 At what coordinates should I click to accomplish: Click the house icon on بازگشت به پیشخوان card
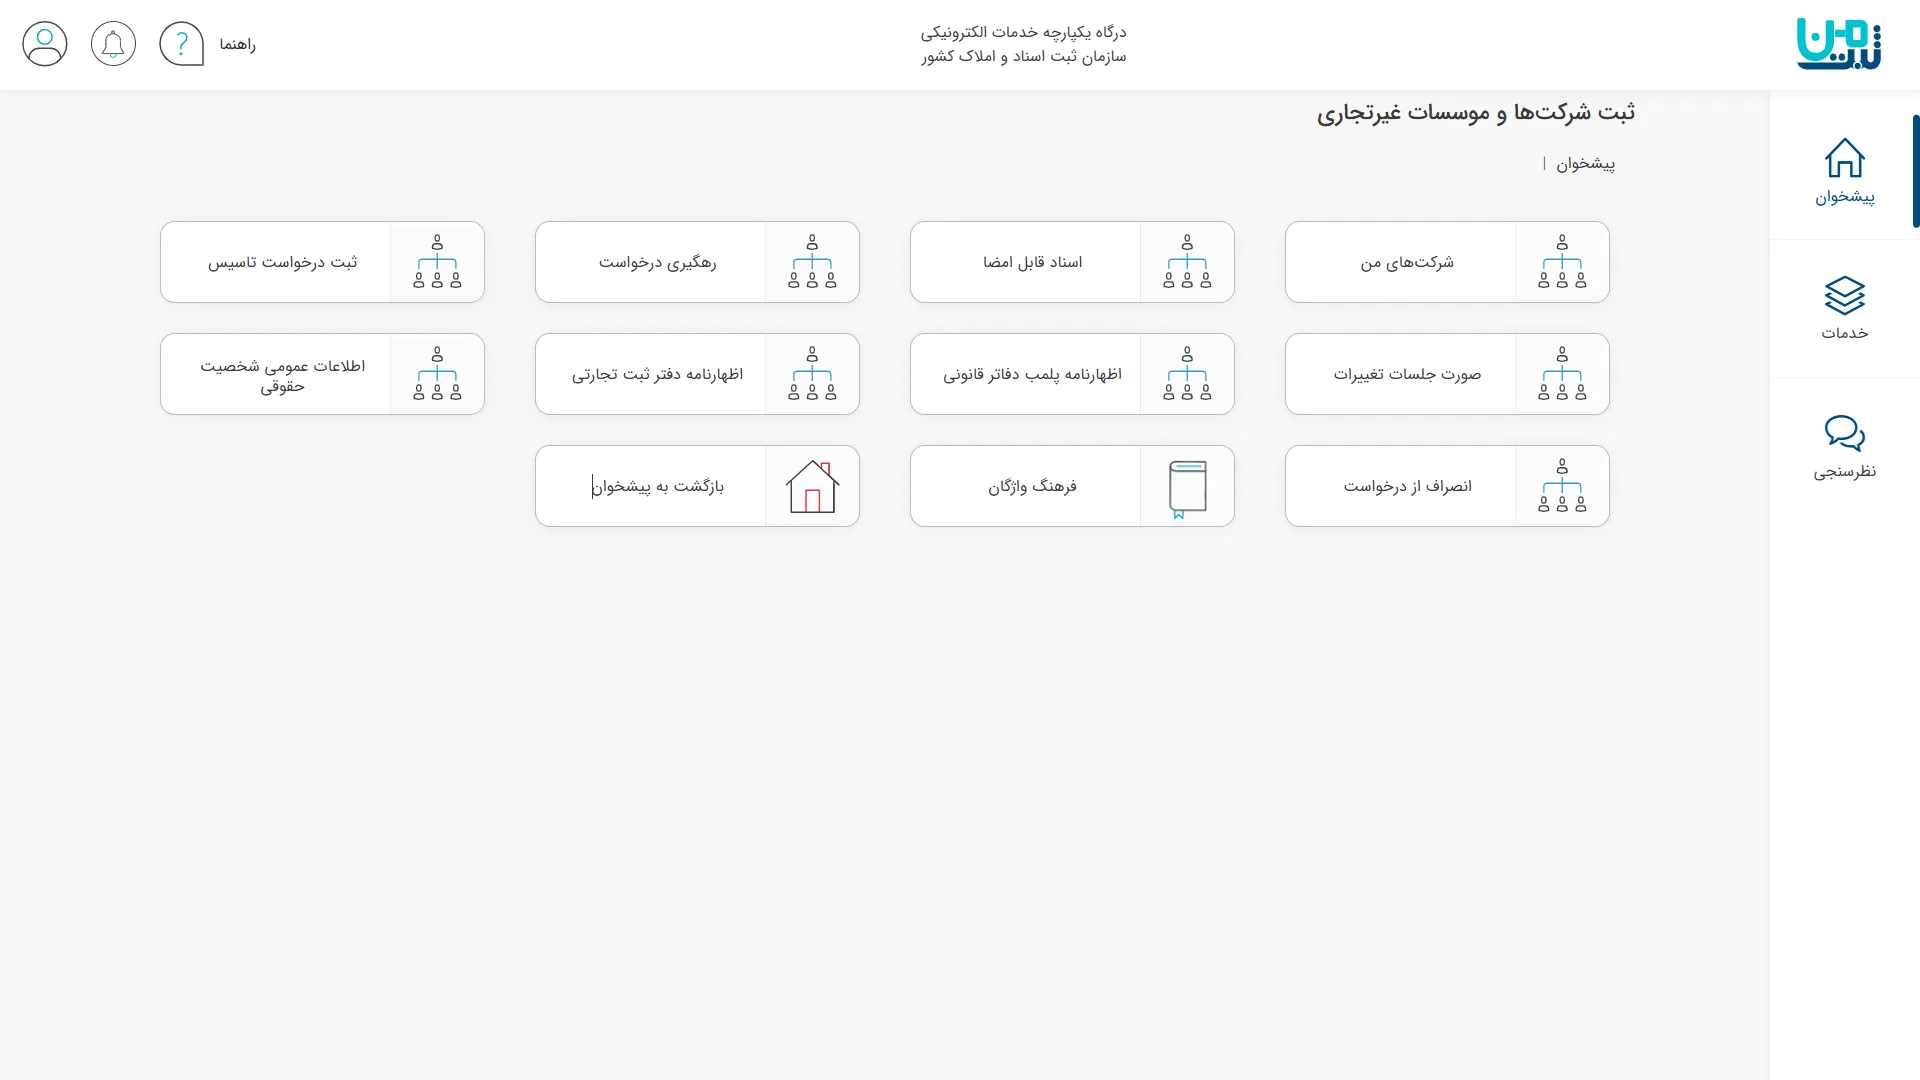[x=813, y=486]
